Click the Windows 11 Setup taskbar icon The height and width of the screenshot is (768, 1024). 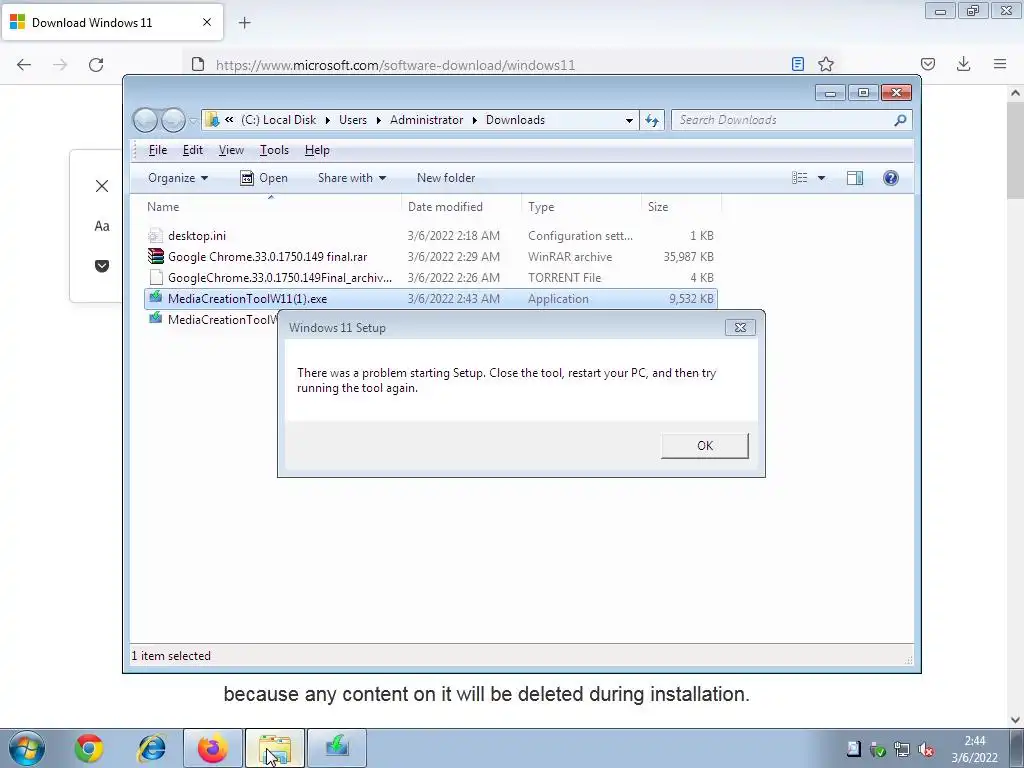[x=337, y=748]
